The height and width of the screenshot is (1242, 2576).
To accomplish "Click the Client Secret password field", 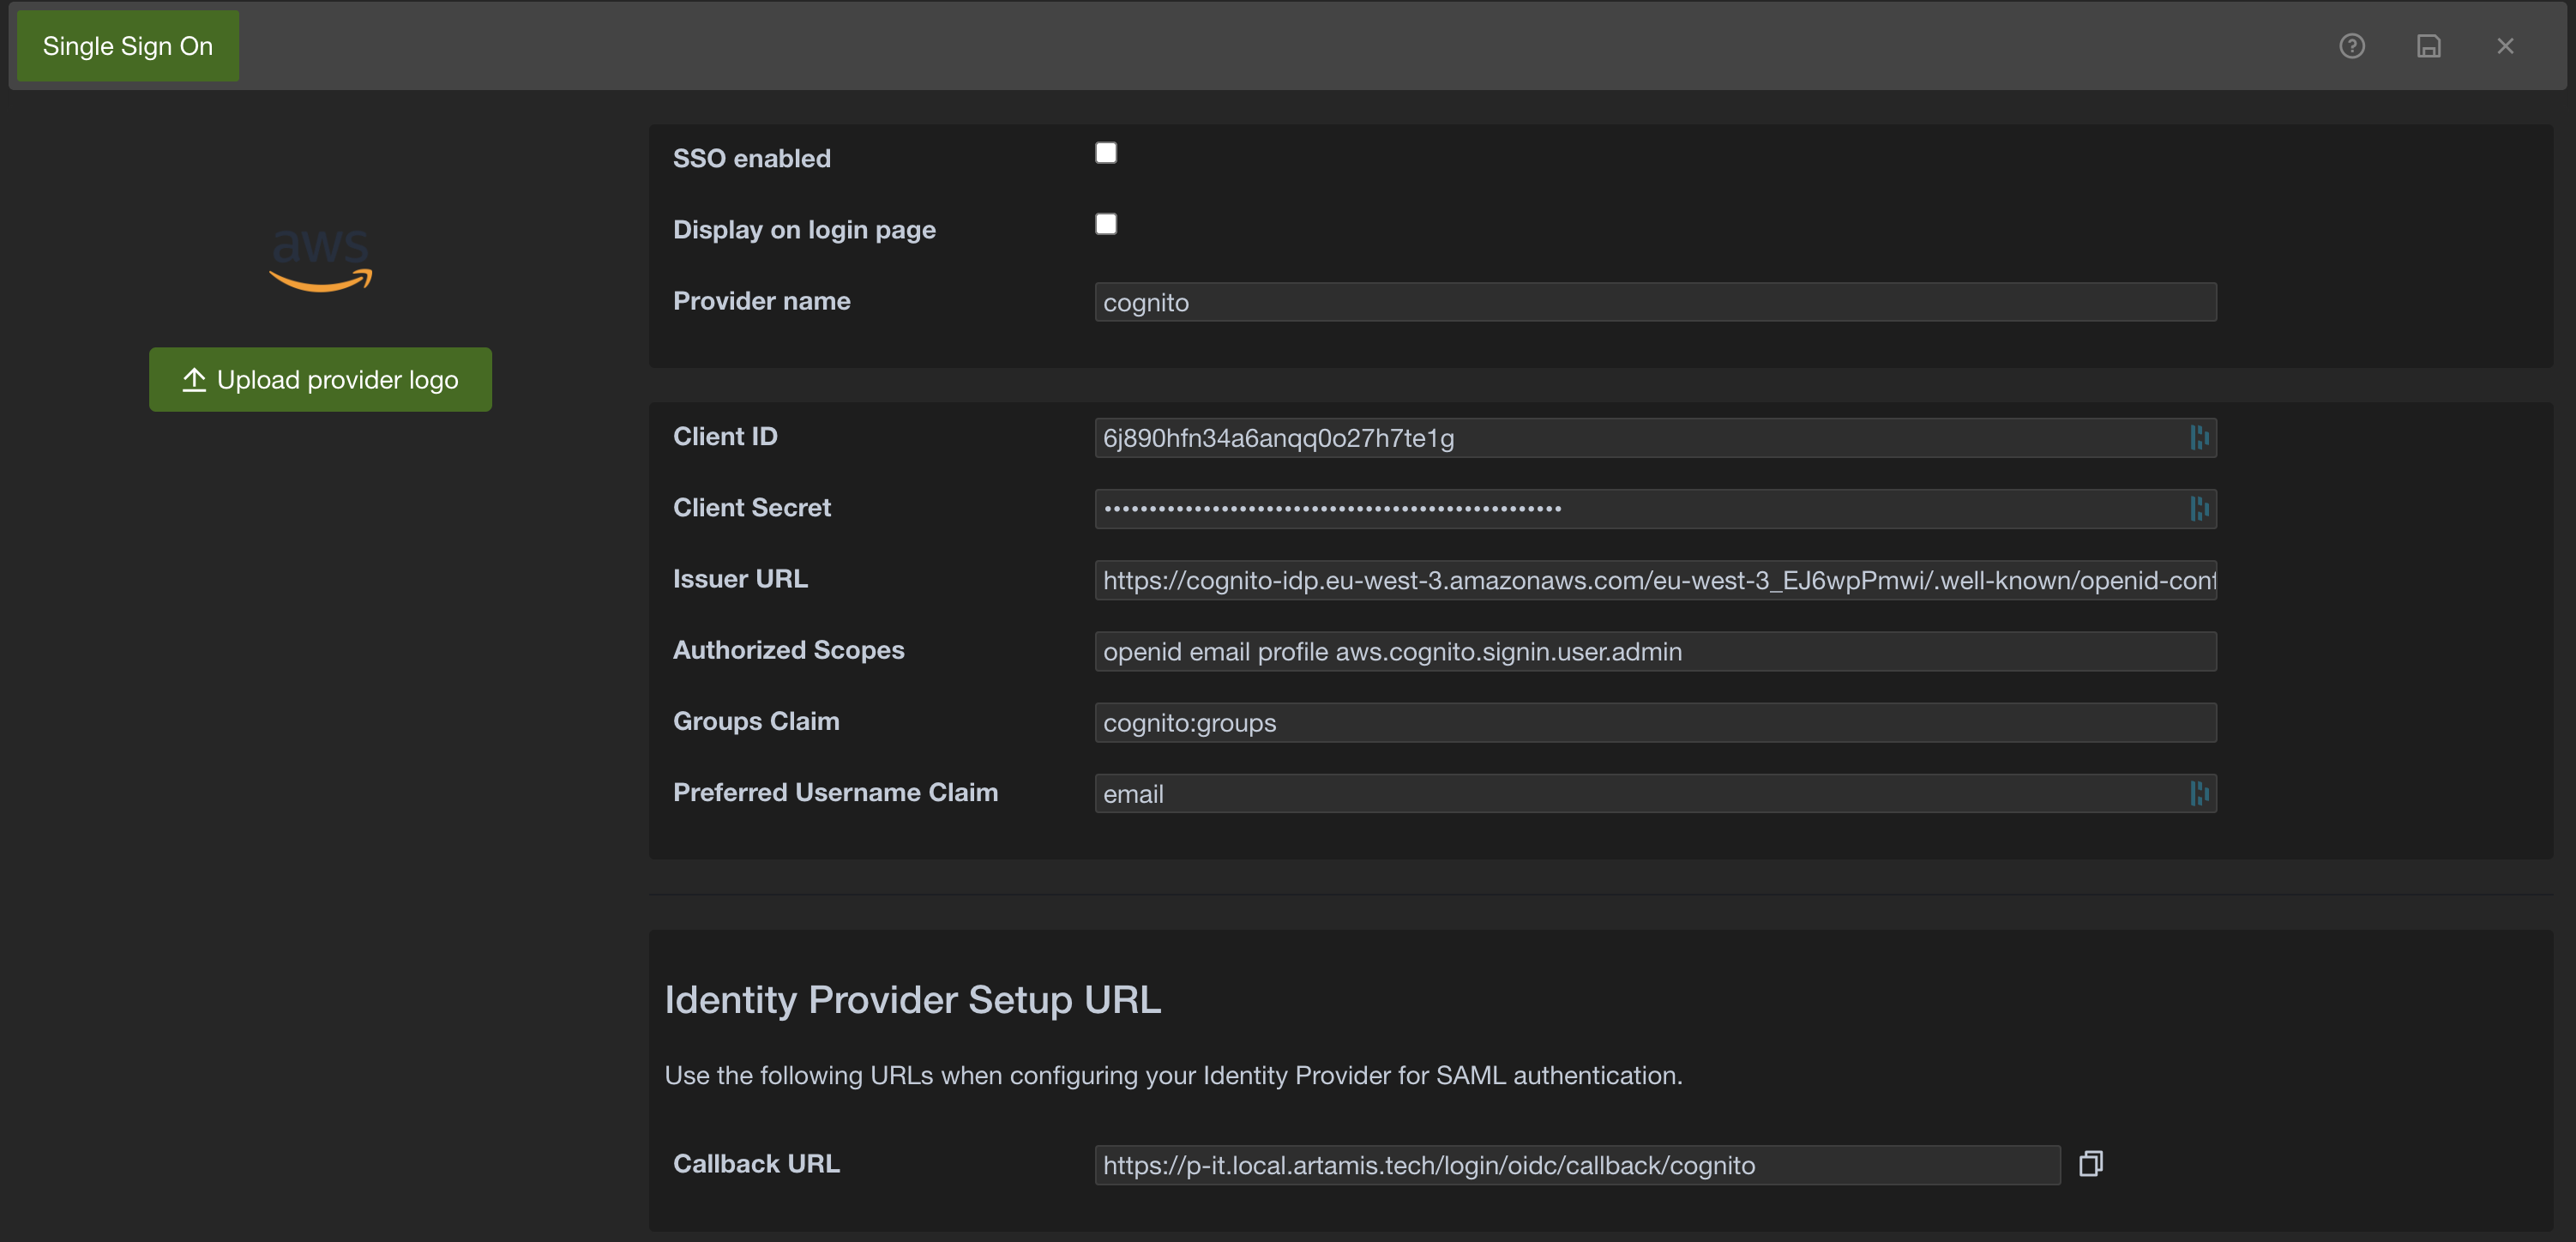I will coord(1655,509).
